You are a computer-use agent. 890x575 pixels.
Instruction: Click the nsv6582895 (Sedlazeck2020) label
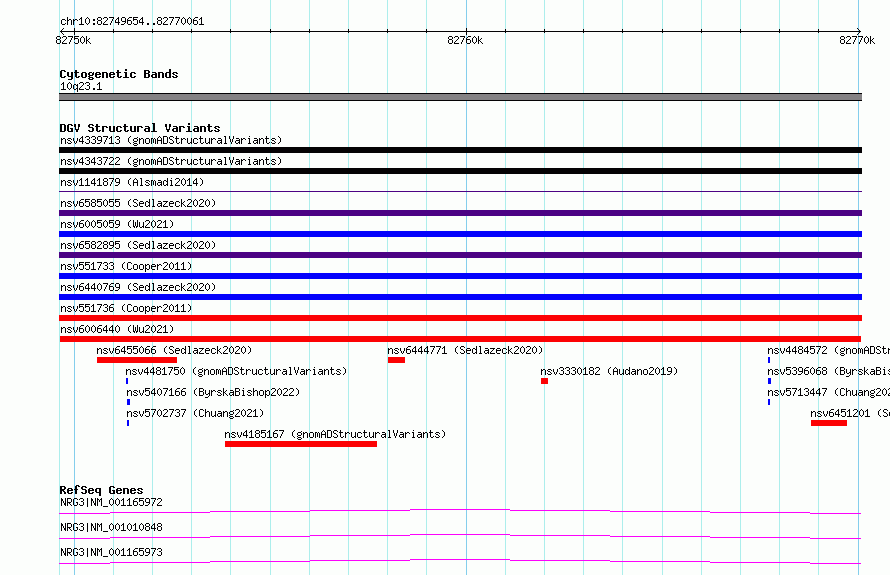(138, 245)
